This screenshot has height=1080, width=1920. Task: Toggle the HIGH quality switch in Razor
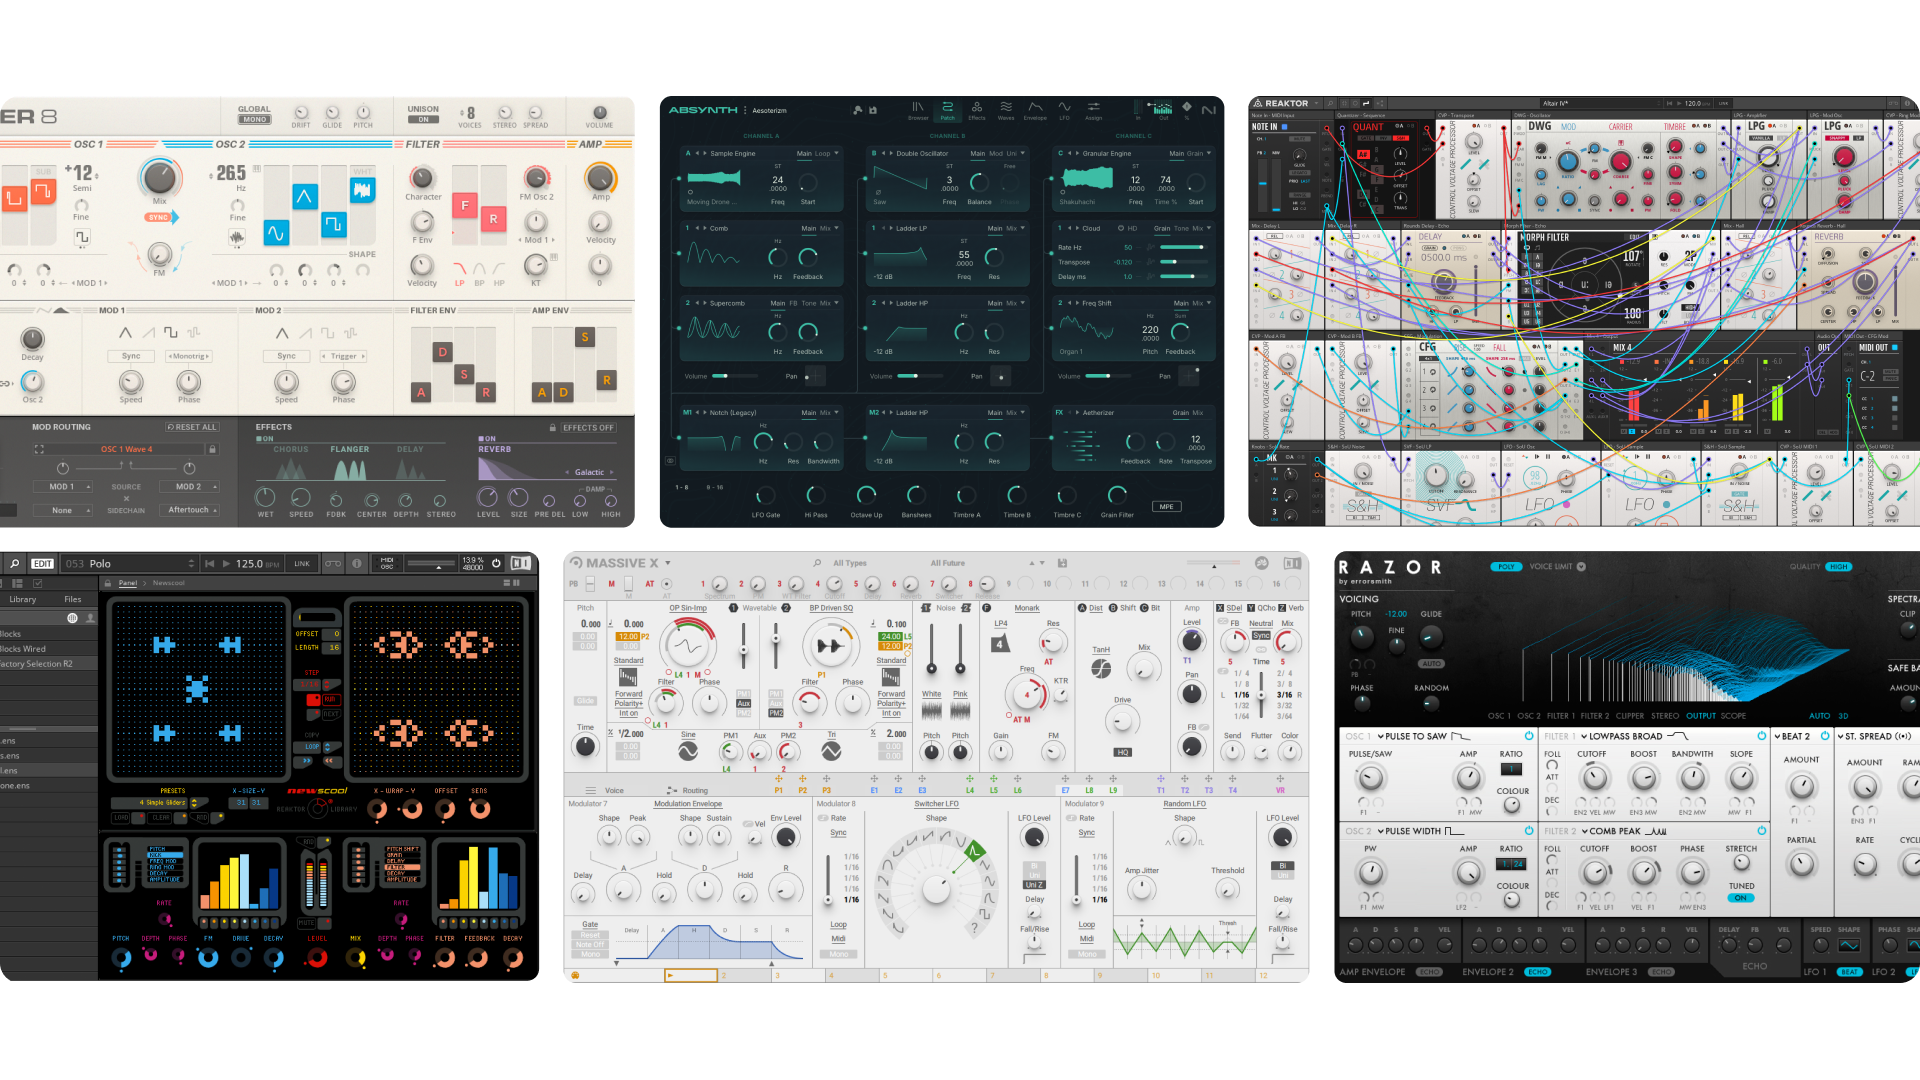(x=1838, y=567)
